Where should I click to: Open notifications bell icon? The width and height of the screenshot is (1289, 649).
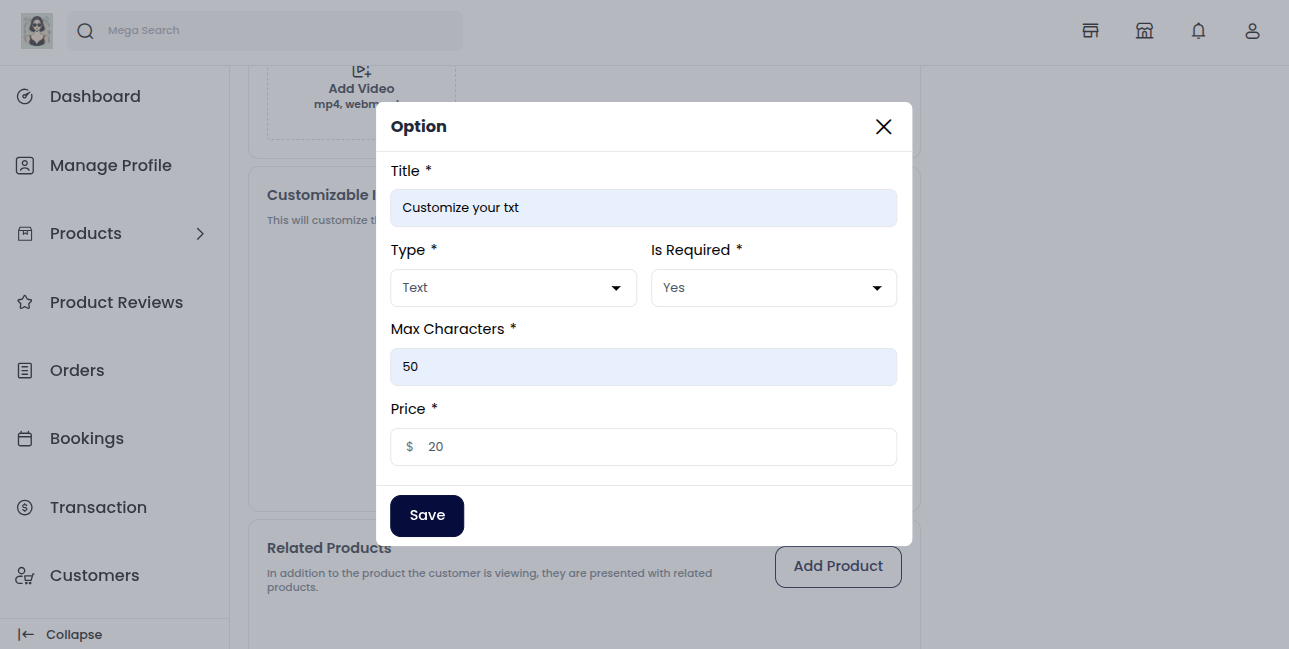pyautogui.click(x=1198, y=31)
